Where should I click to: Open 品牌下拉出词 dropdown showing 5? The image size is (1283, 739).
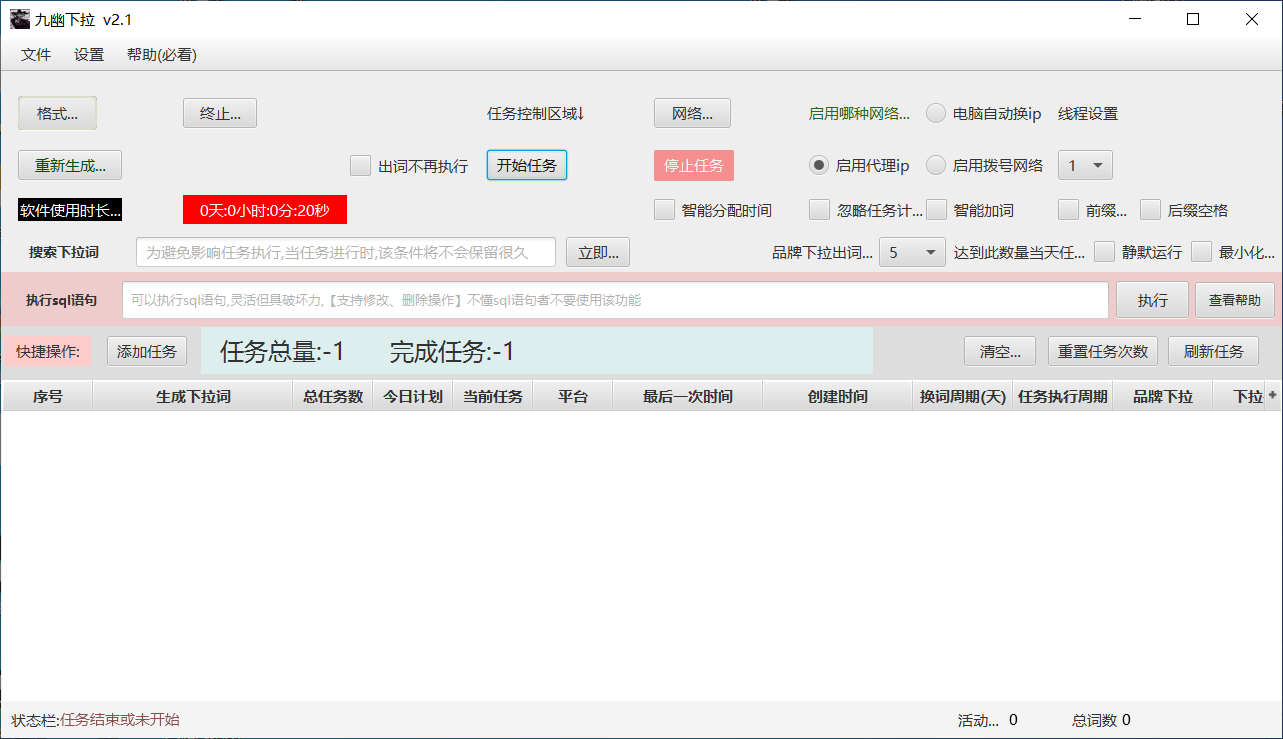coord(912,252)
